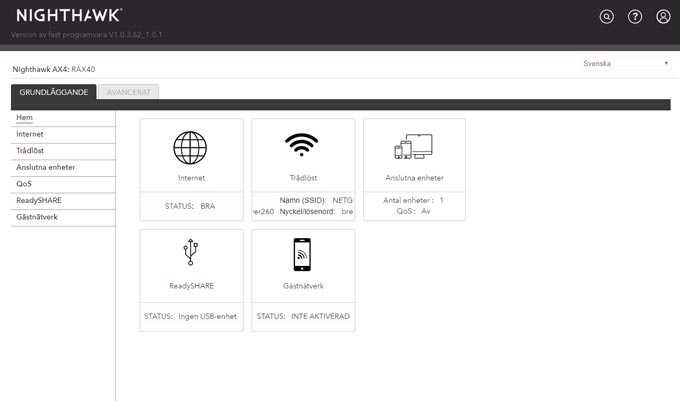This screenshot has width=680, height=401.
Task: Click the ReadySHARE USB icon
Action: [x=190, y=252]
